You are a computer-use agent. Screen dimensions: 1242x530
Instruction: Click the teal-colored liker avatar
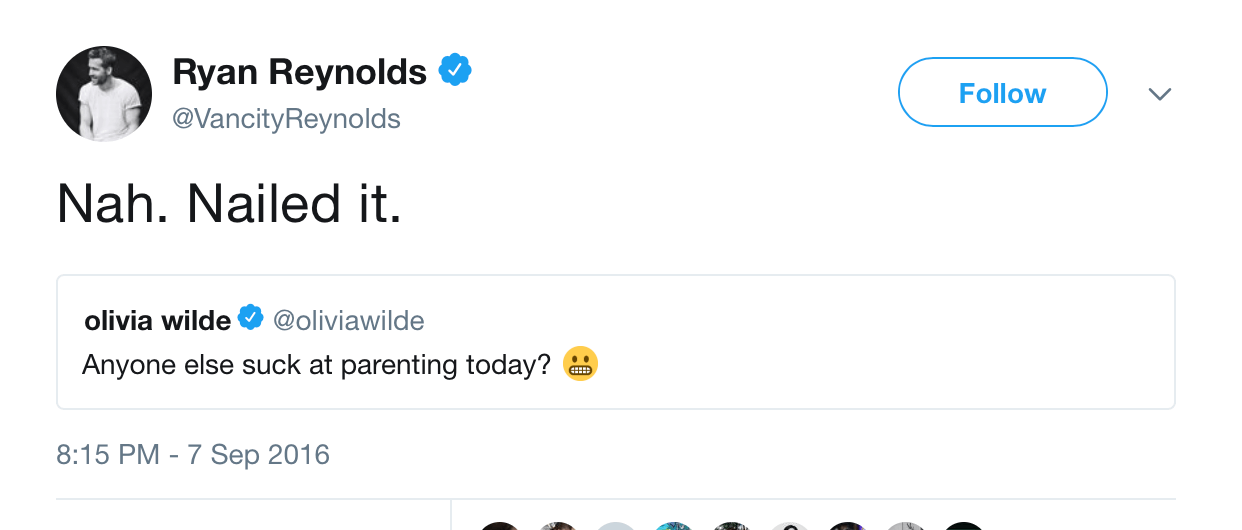click(674, 525)
